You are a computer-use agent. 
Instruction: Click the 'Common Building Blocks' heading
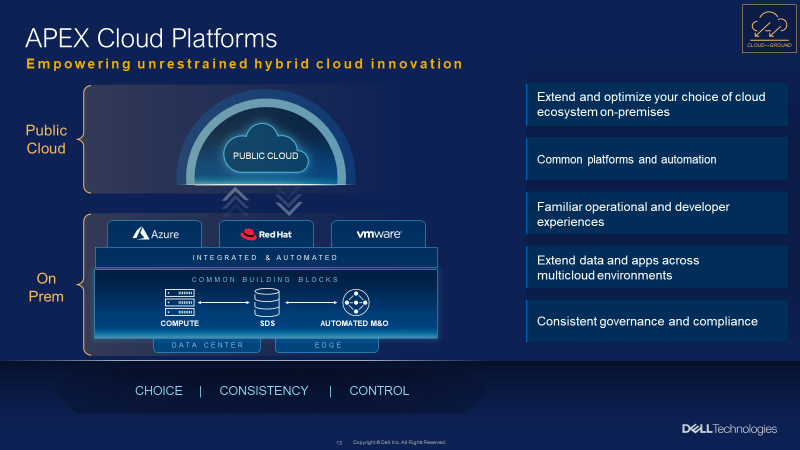pos(265,280)
